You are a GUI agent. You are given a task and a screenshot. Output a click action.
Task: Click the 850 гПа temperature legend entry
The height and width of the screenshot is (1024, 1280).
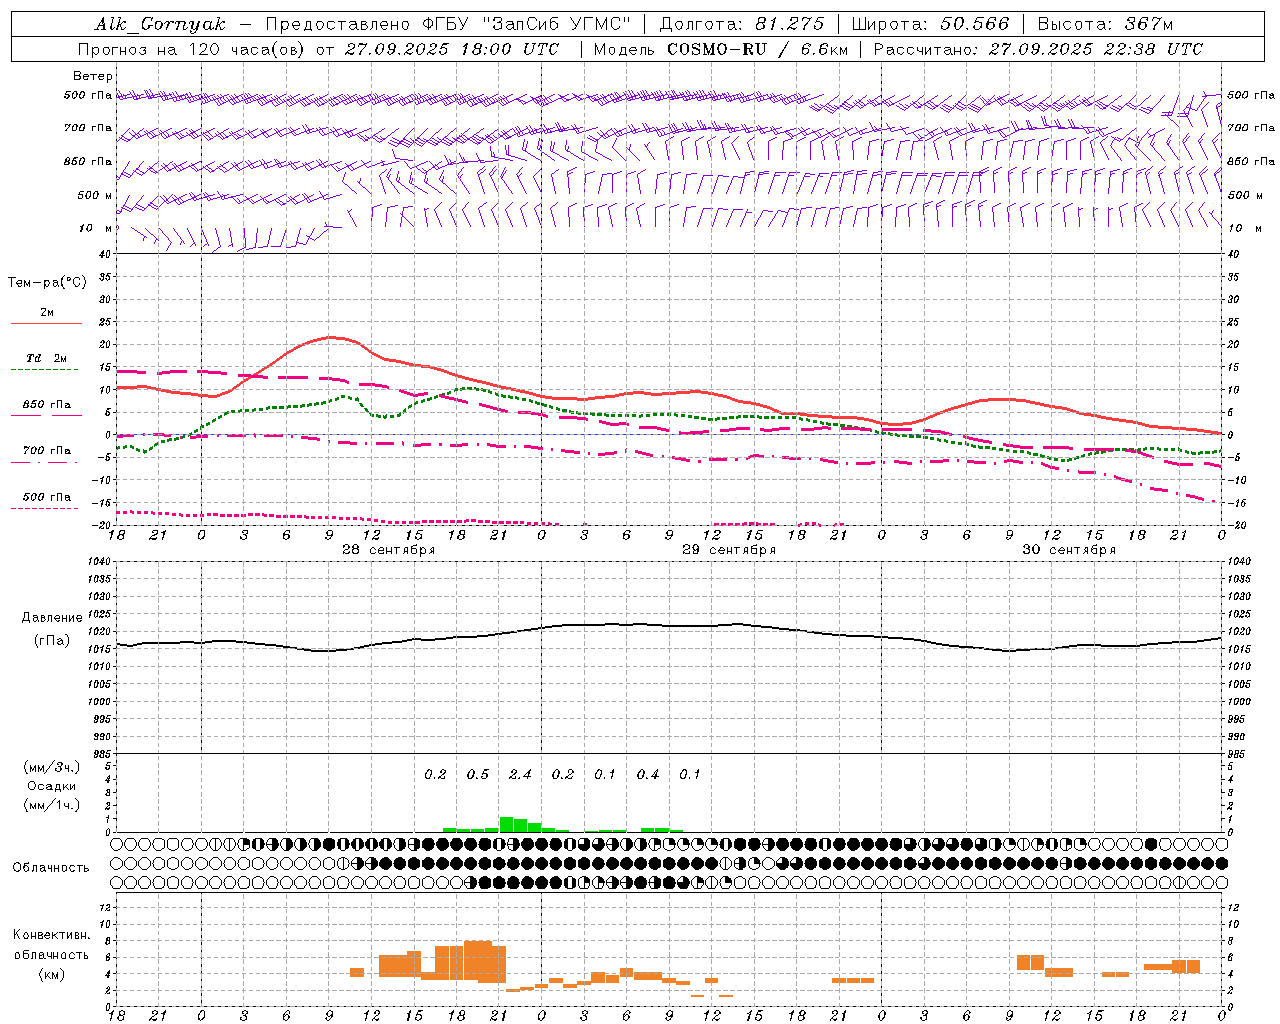click(x=47, y=405)
